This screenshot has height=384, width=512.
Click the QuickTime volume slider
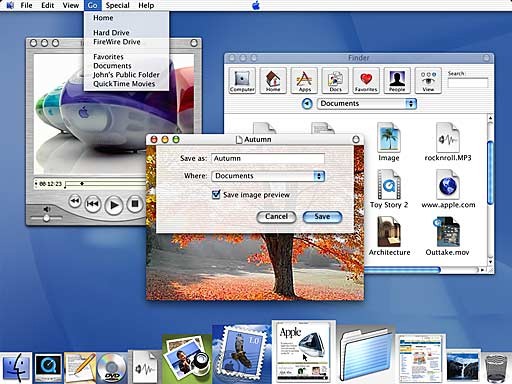[46, 218]
